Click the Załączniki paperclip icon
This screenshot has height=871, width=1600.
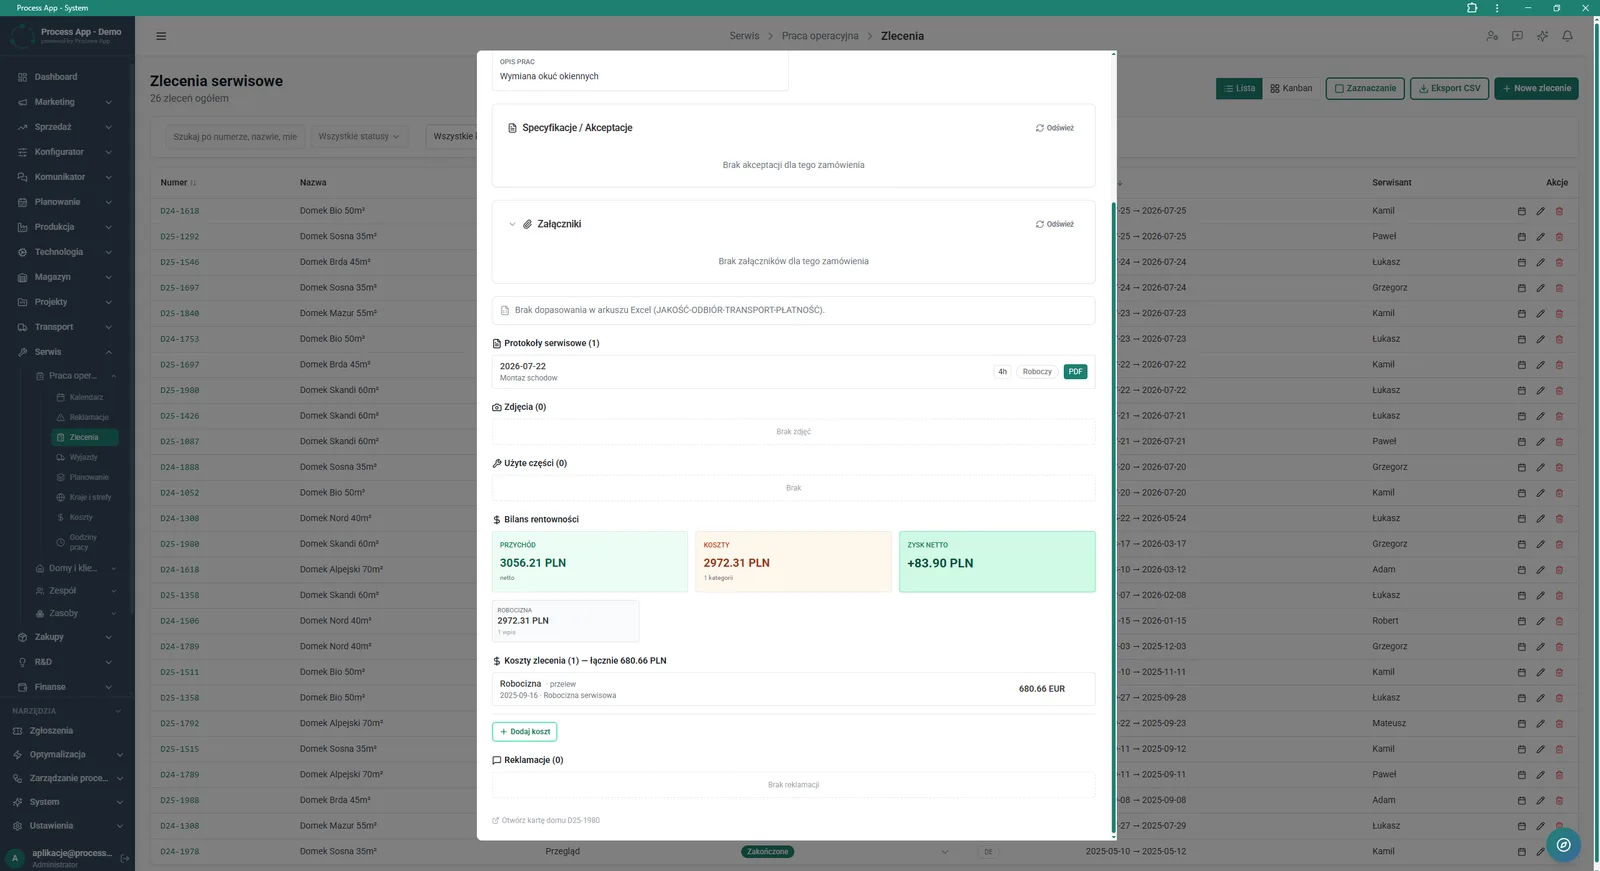point(527,224)
